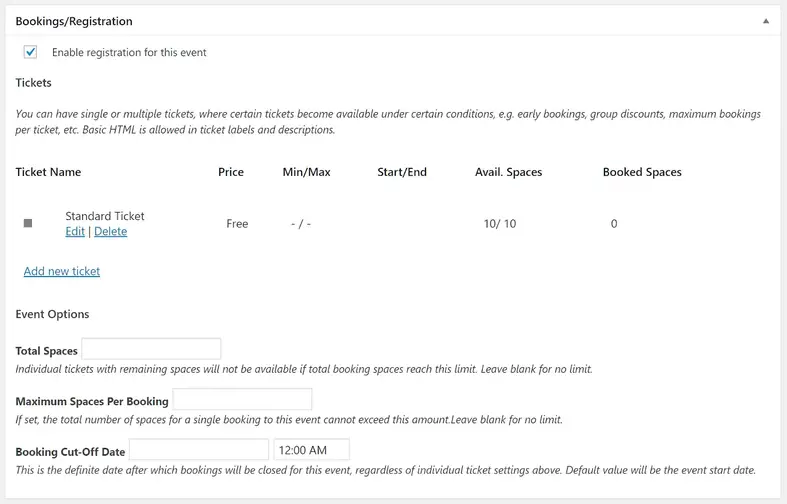The width and height of the screenshot is (787, 504).
Task: Delete the Standard Ticket
Action: 110,231
